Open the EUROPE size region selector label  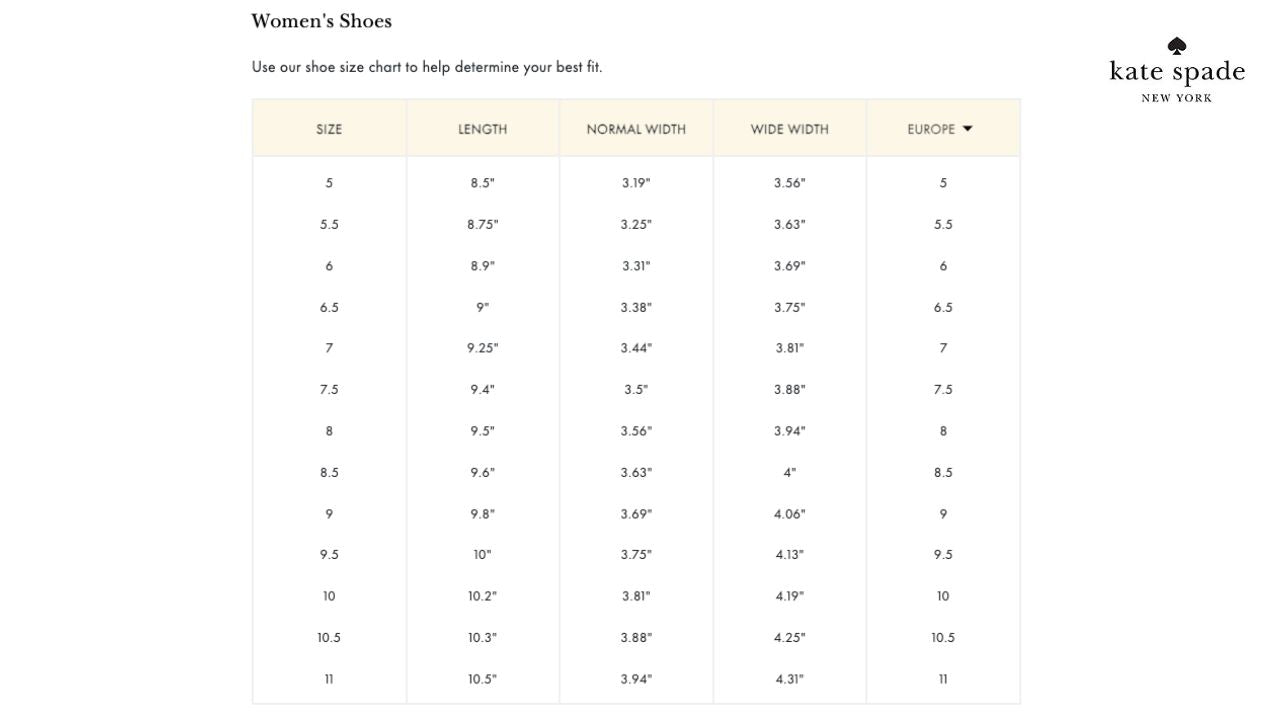(931, 129)
